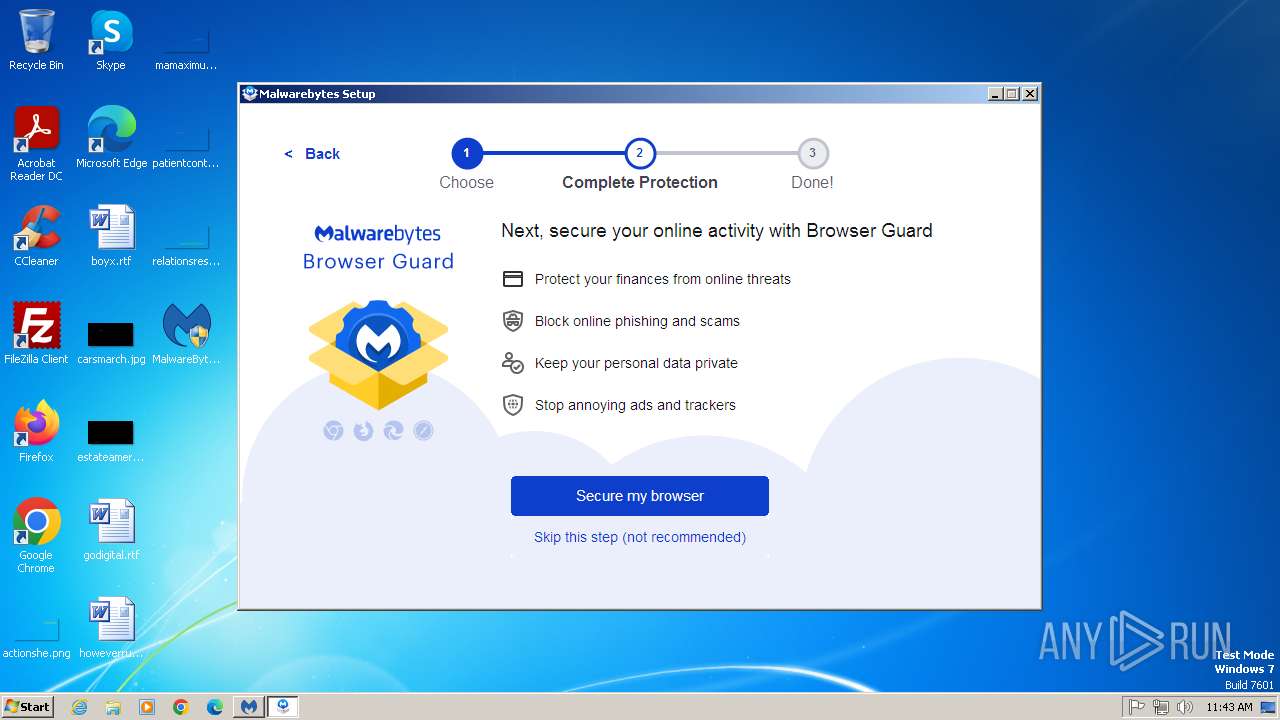Close the Malwarebytes Setup window
Image resolution: width=1280 pixels, height=720 pixels.
[1030, 94]
